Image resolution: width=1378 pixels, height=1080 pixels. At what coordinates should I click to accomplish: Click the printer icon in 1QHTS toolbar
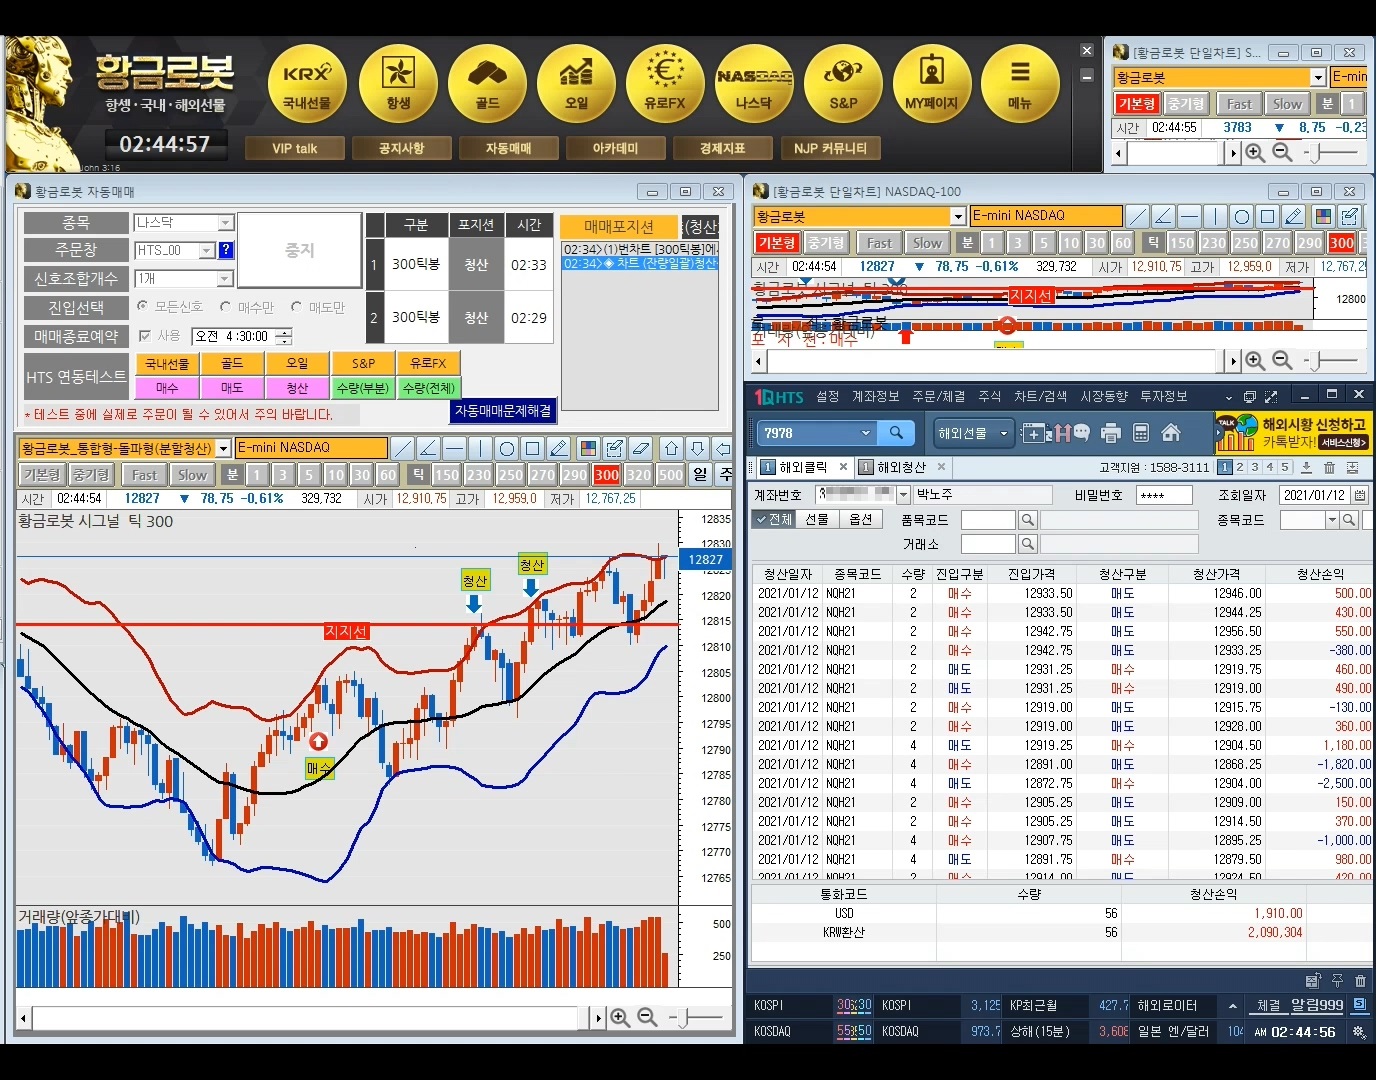[1110, 433]
